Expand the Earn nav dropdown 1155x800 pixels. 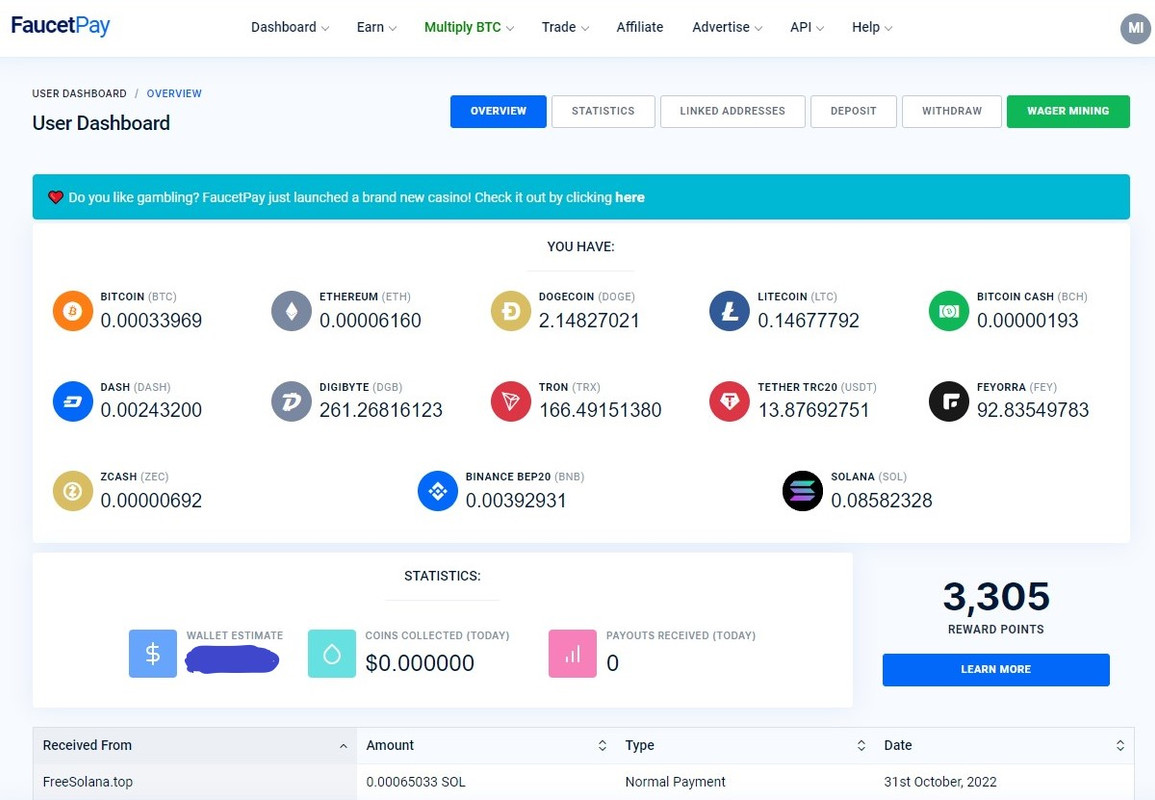coord(376,27)
